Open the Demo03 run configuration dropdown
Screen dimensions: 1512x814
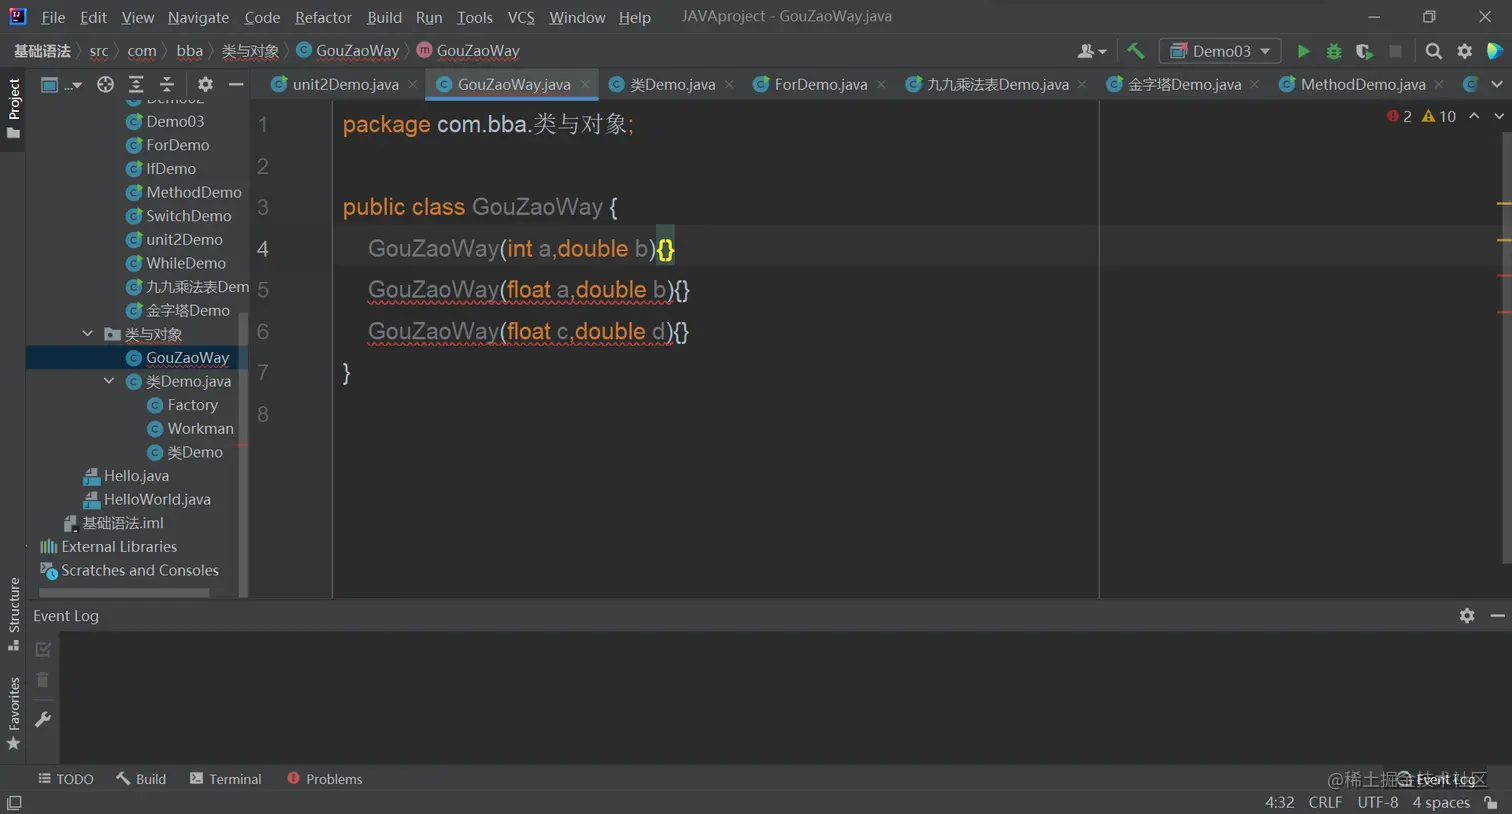click(1219, 51)
